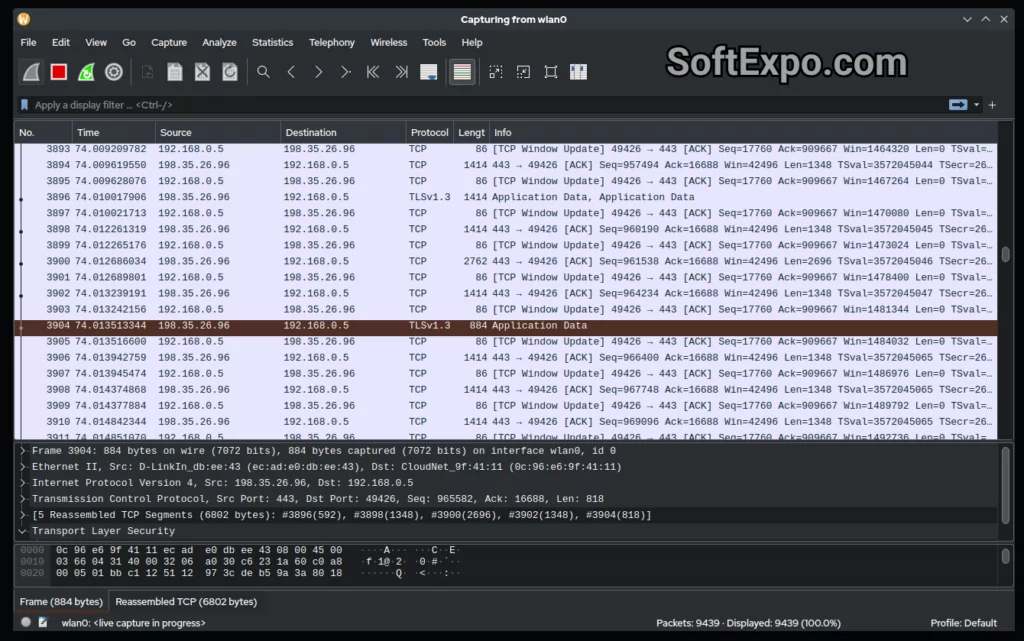Open the Find Packet tool
The image size is (1024, 641).
point(264,71)
